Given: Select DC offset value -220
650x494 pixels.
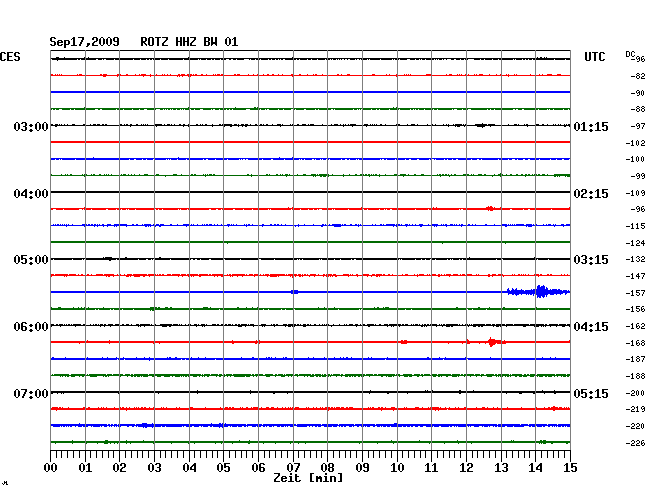Looking at the screenshot, I should pos(635,426).
